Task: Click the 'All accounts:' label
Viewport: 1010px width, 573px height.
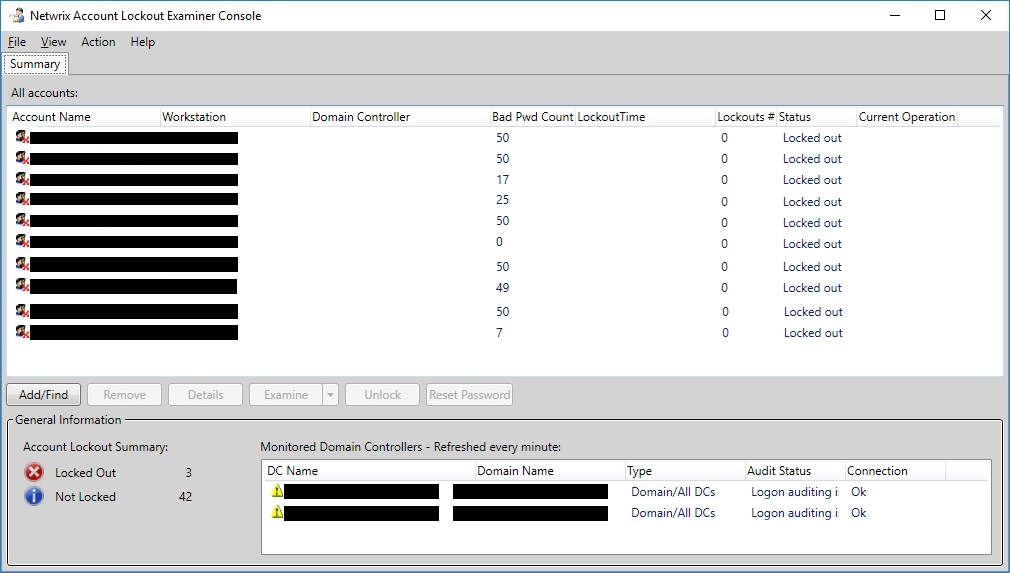Action: [44, 93]
